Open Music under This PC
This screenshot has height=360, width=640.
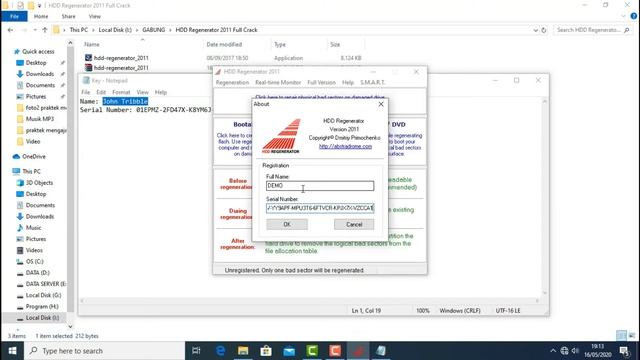(33, 228)
